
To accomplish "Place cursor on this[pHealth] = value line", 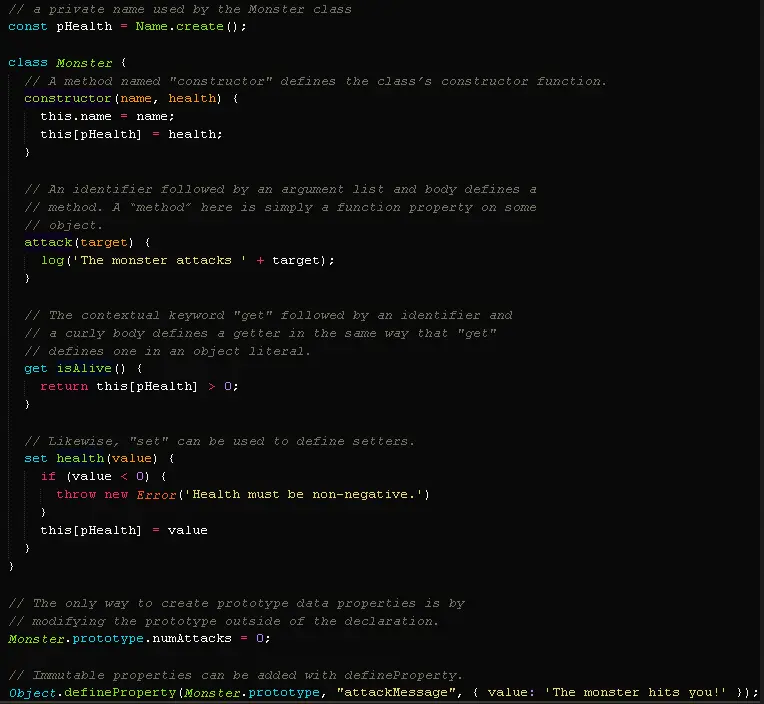I will click(x=123, y=530).
